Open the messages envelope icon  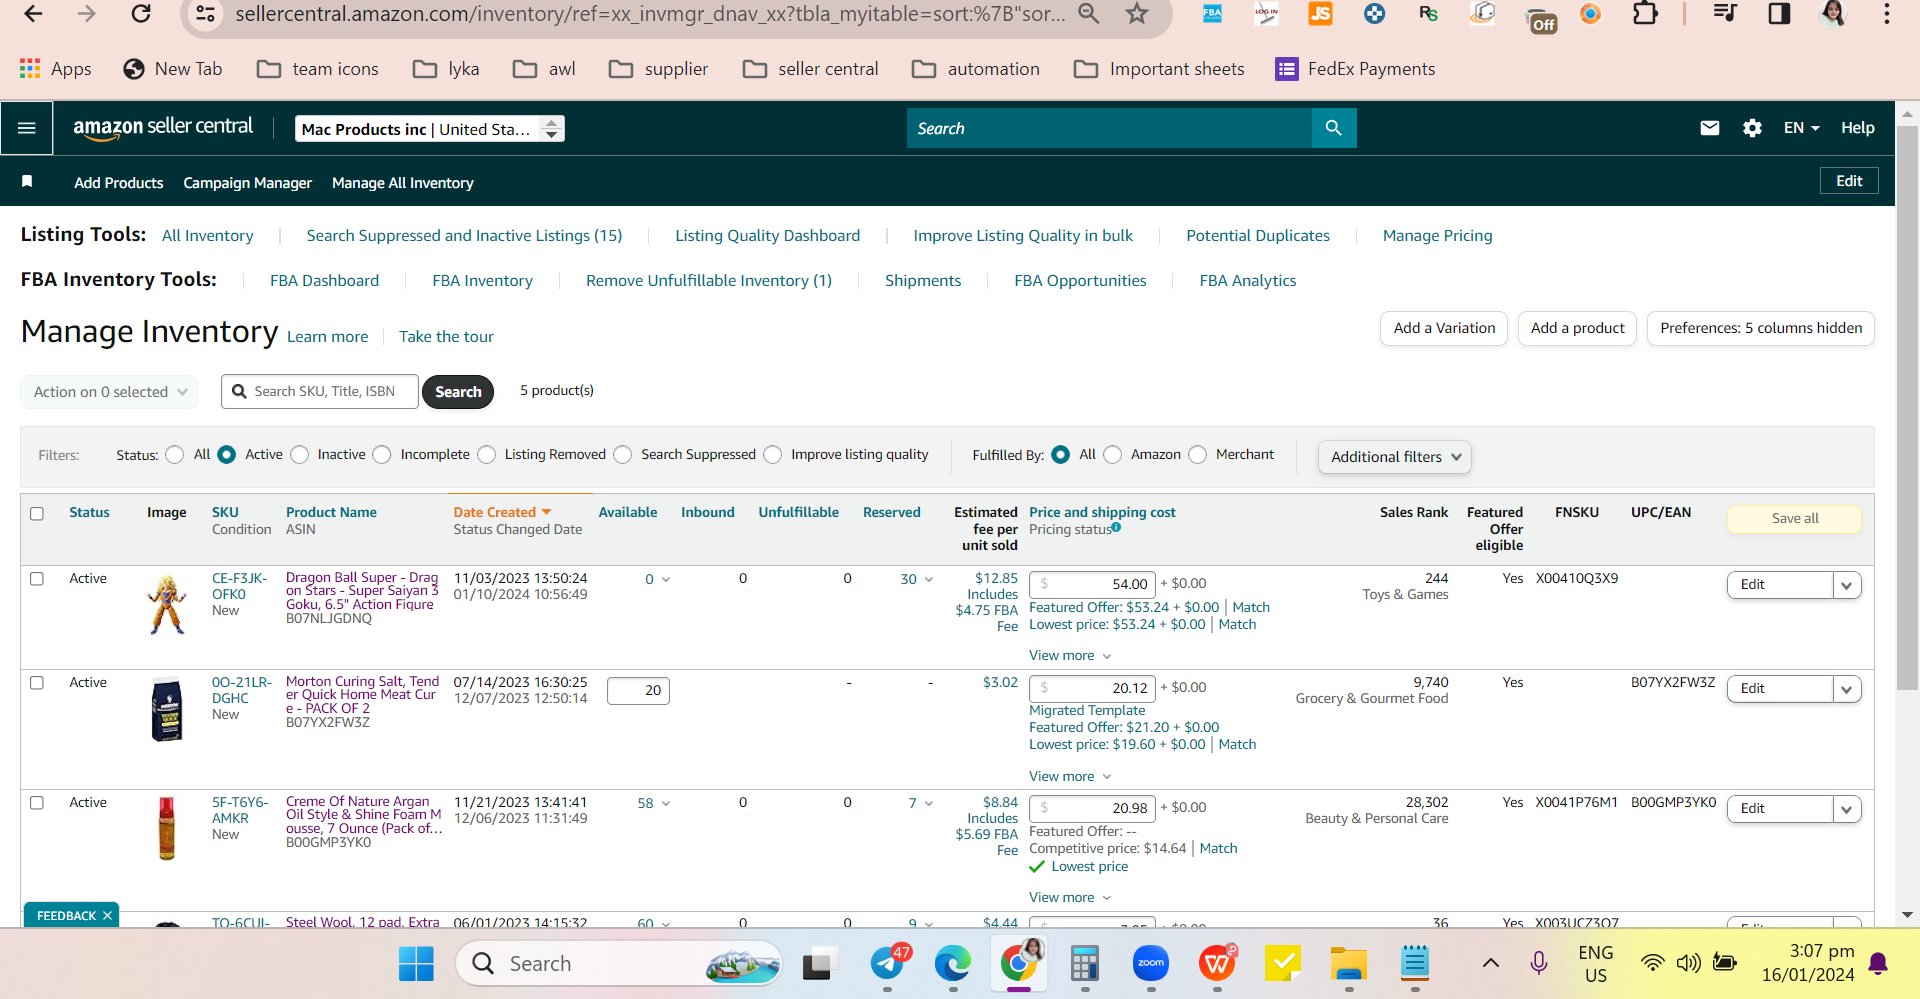tap(1710, 128)
